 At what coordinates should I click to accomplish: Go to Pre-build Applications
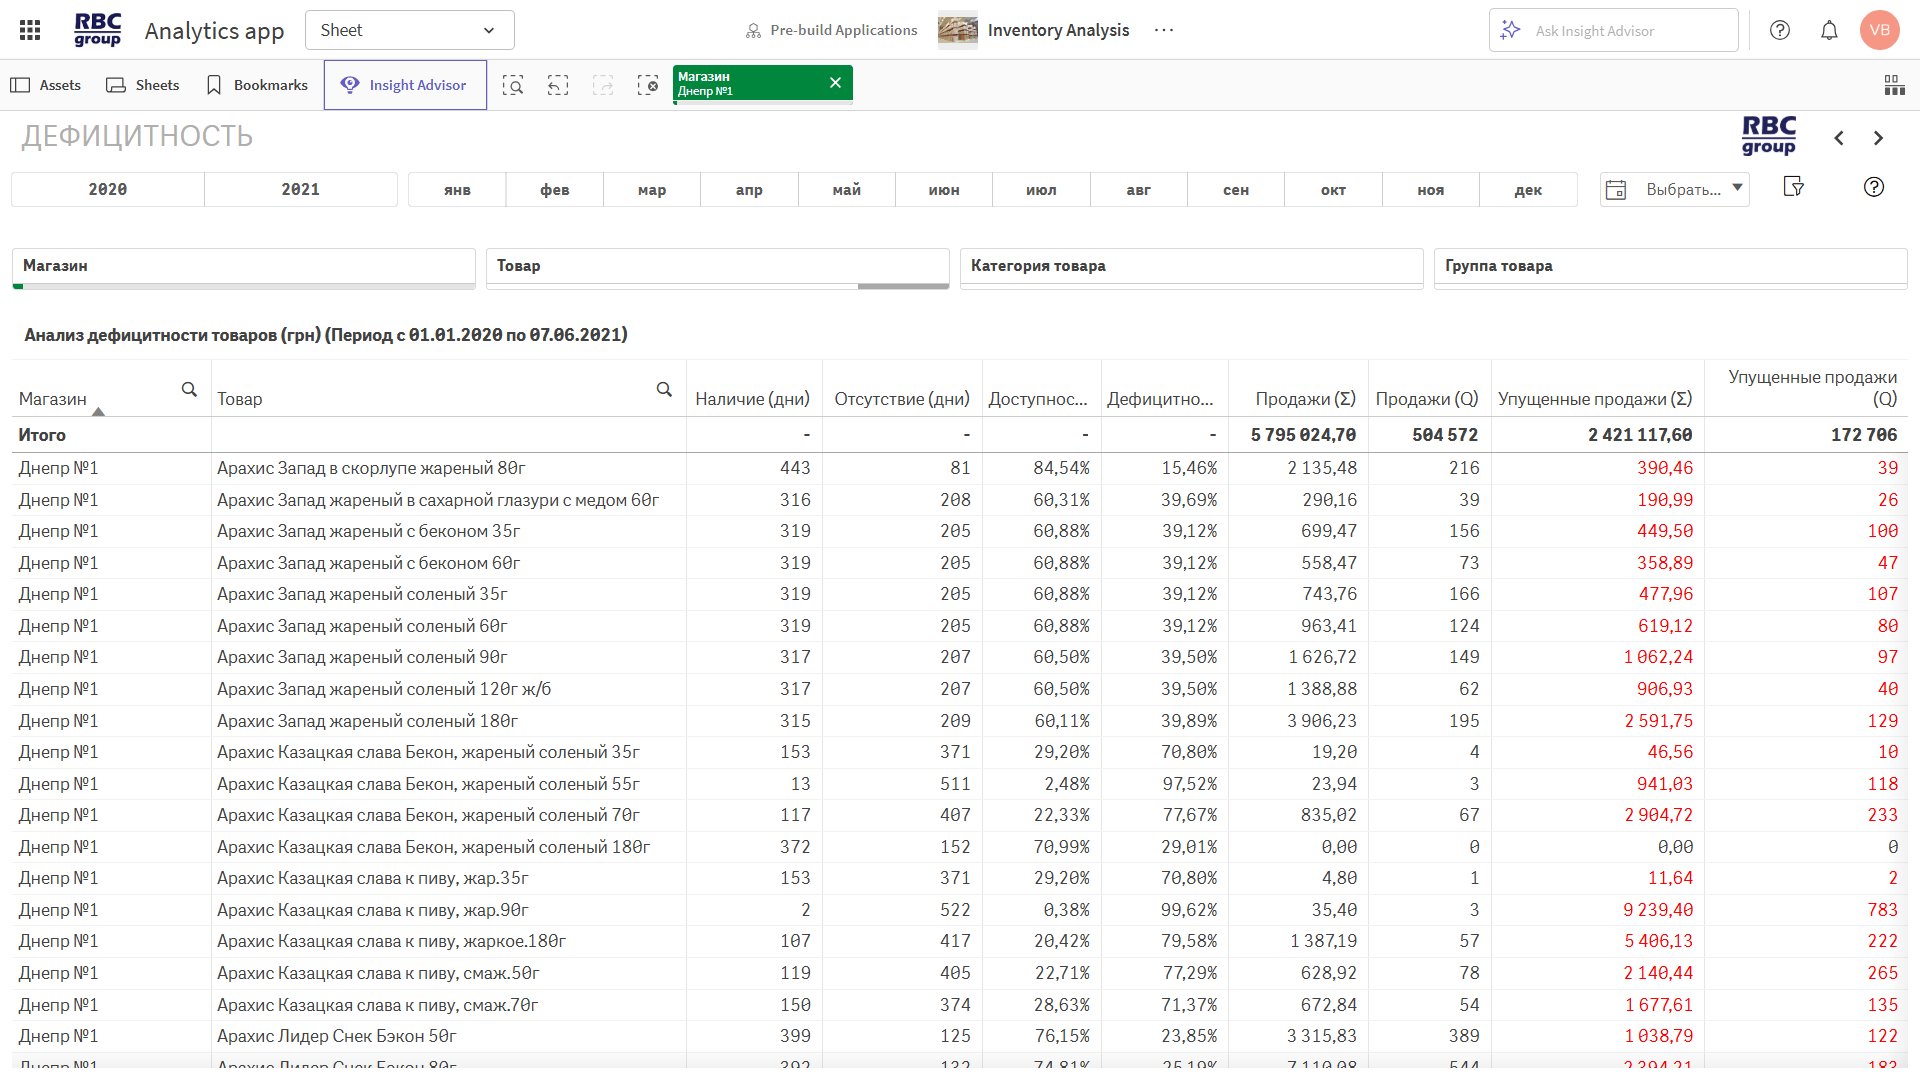point(831,29)
